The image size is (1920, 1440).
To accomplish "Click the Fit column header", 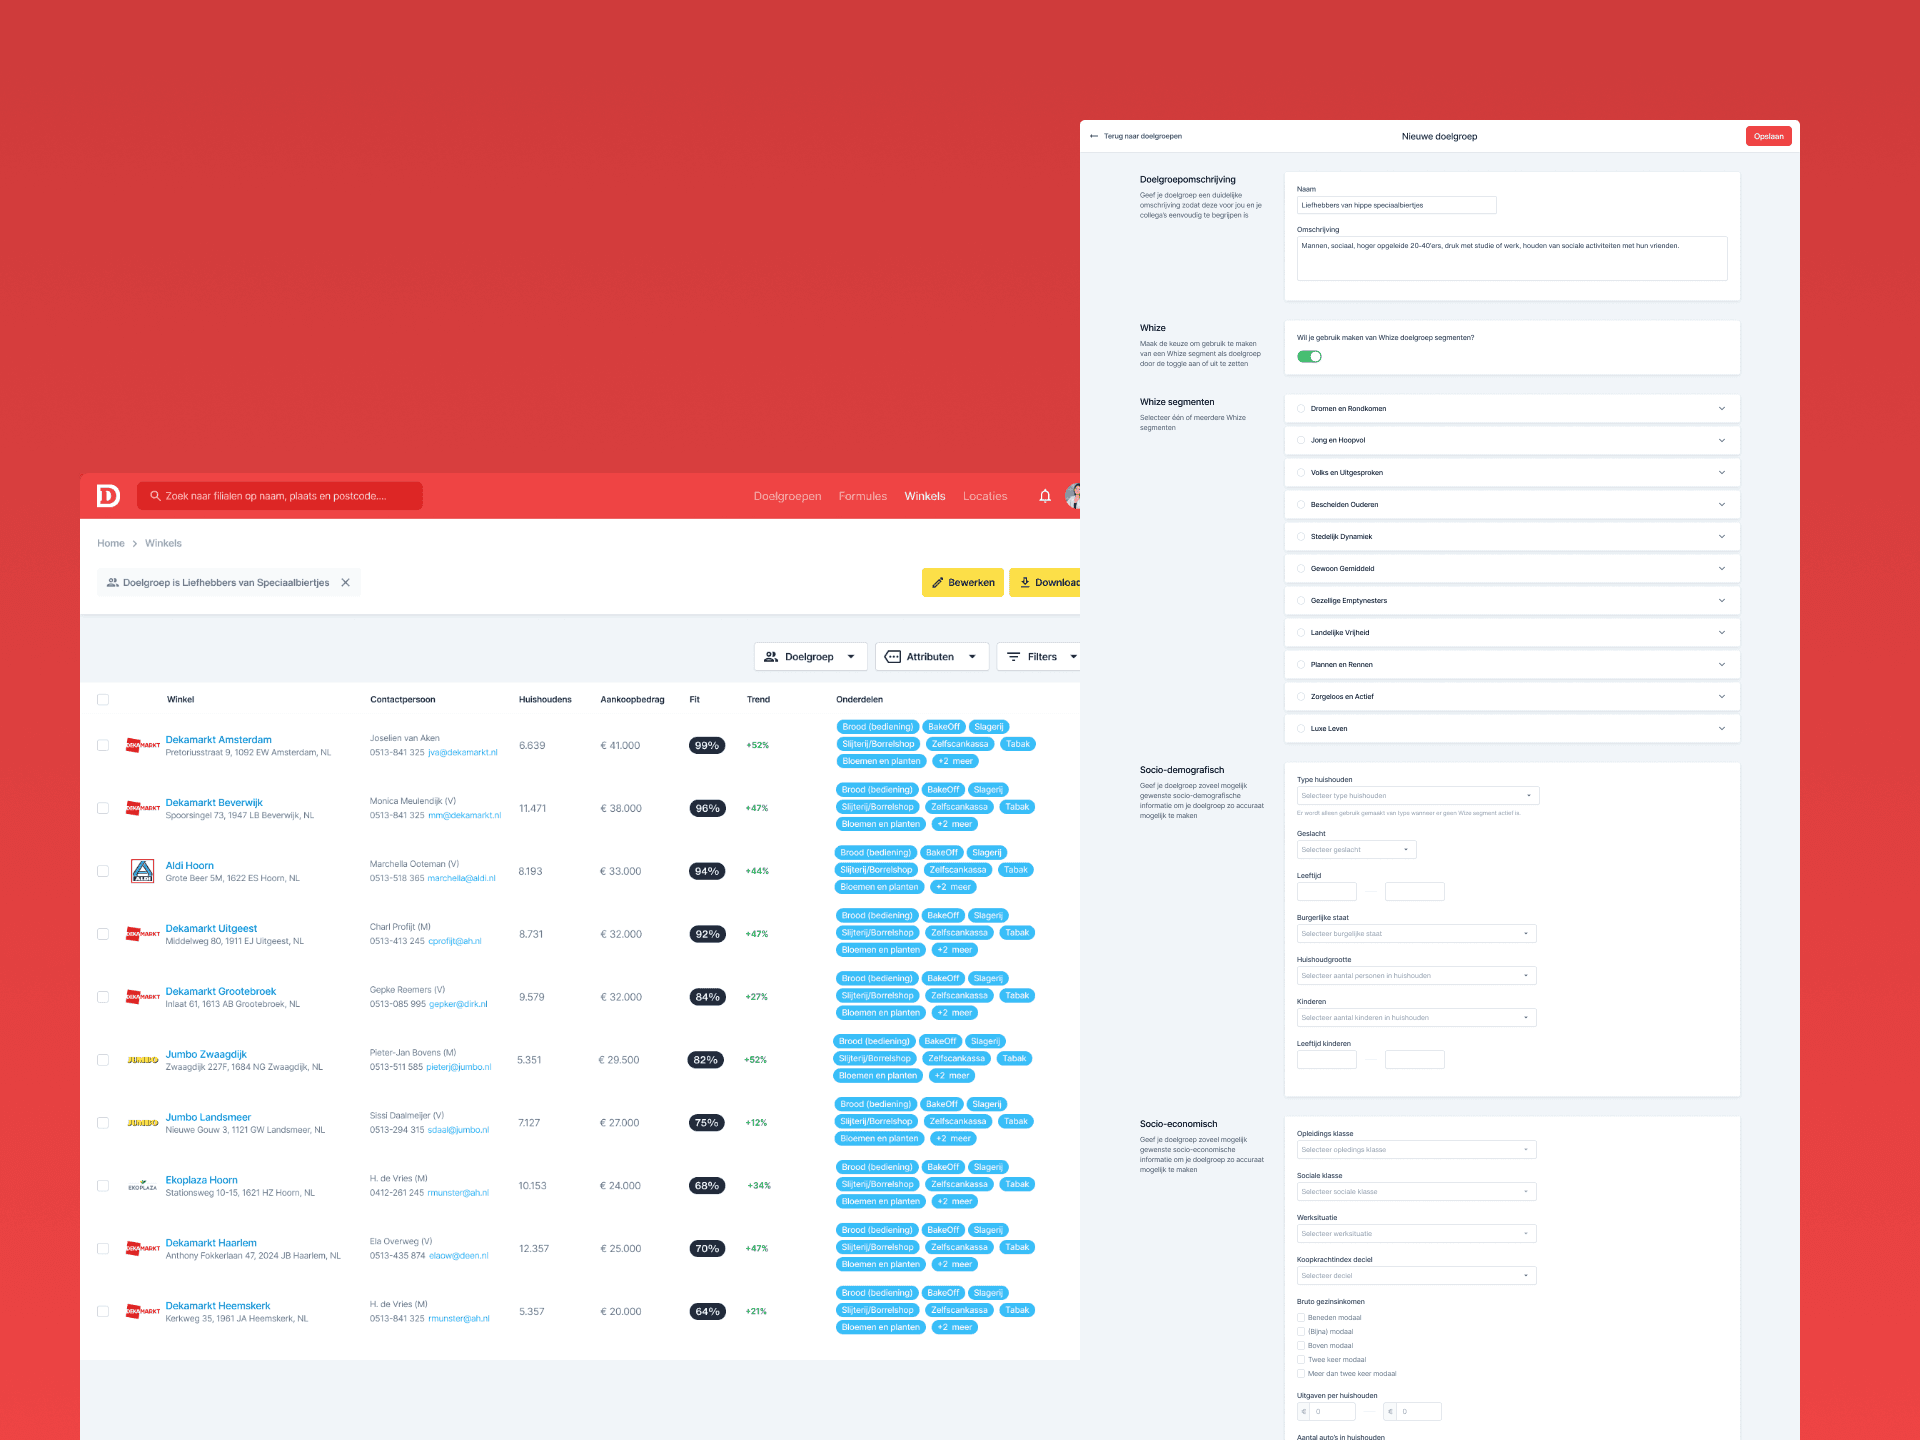I will (x=694, y=700).
